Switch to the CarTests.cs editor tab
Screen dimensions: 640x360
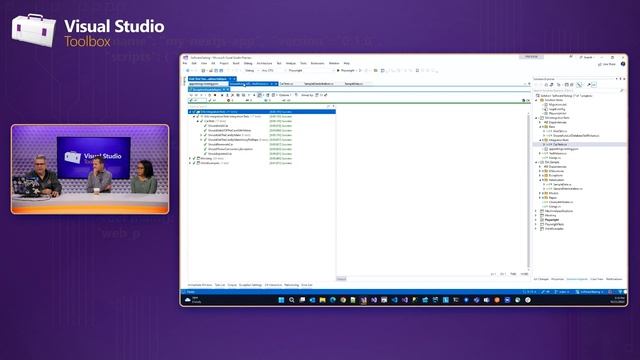[x=287, y=84]
